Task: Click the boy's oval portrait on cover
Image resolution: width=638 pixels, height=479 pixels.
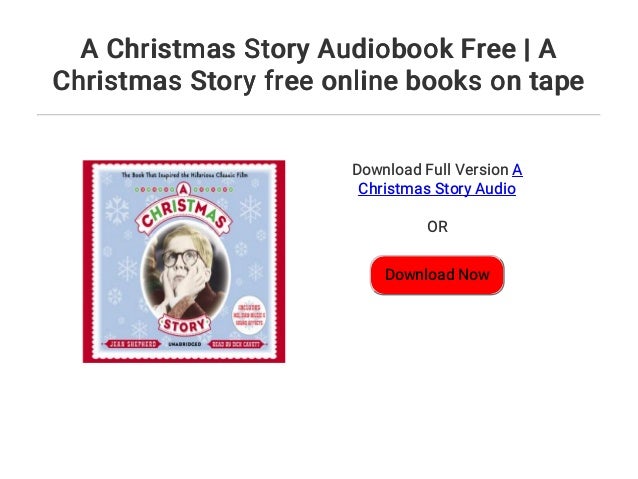Action: (x=186, y=276)
